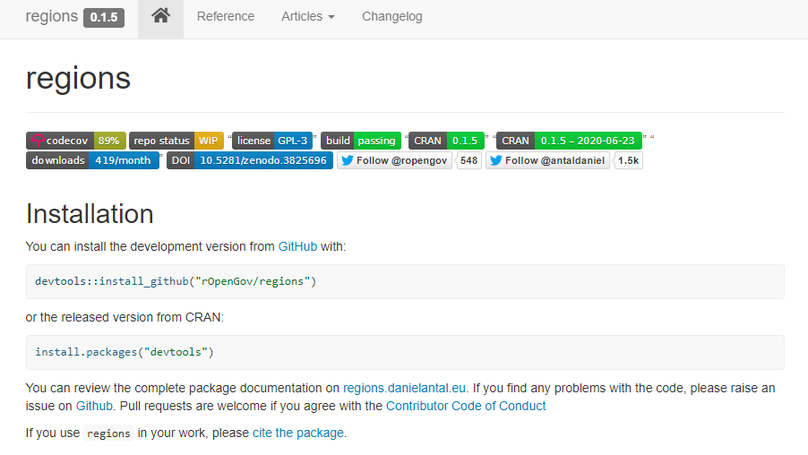808x455 pixels.
Task: Go to the Changelog page
Action: tap(392, 17)
